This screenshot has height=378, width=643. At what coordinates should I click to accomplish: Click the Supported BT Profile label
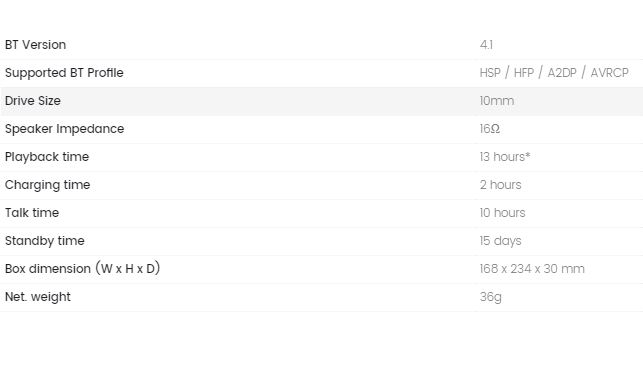click(x=64, y=73)
